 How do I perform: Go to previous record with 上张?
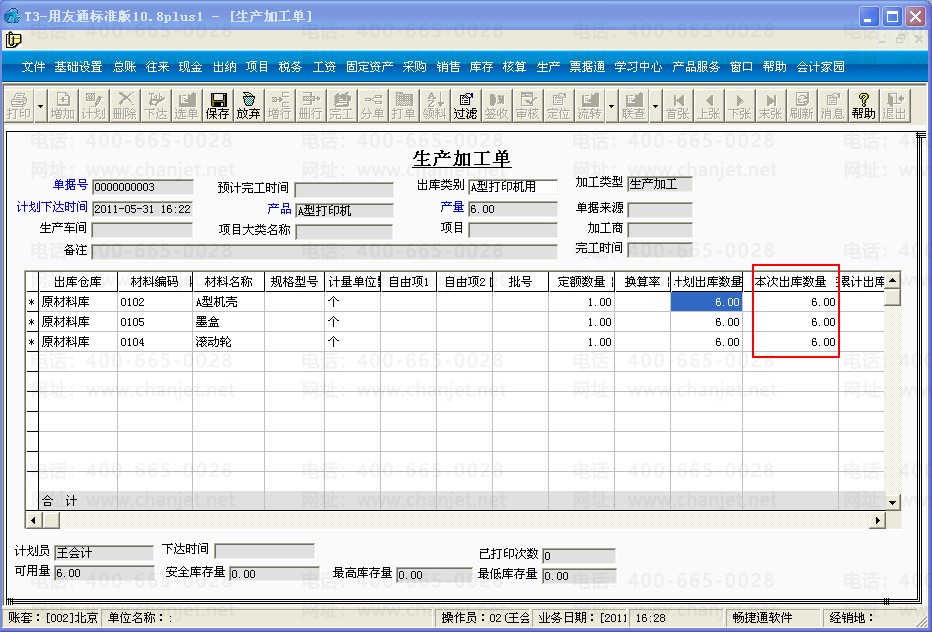tap(709, 105)
